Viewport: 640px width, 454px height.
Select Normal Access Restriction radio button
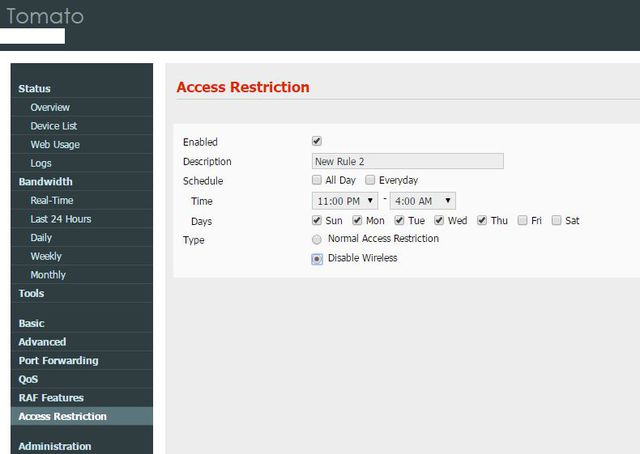point(317,240)
